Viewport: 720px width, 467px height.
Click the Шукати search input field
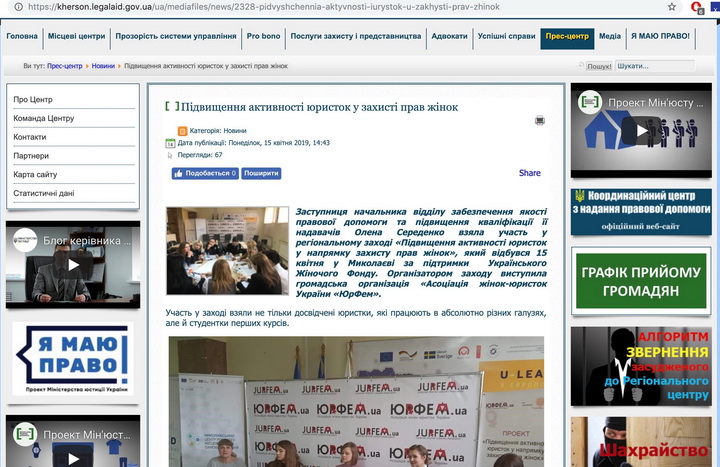point(653,66)
